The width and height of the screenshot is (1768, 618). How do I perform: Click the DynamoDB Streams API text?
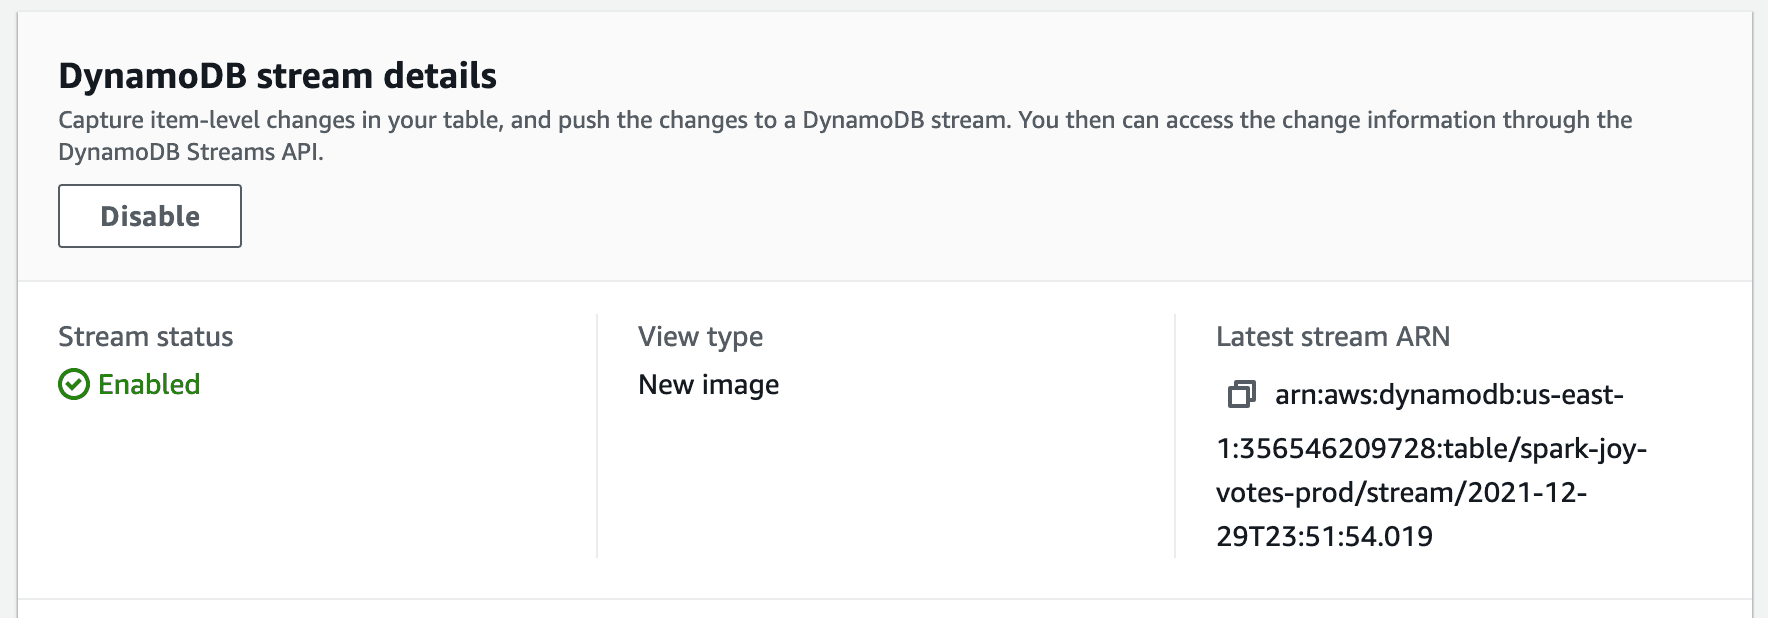tap(191, 152)
